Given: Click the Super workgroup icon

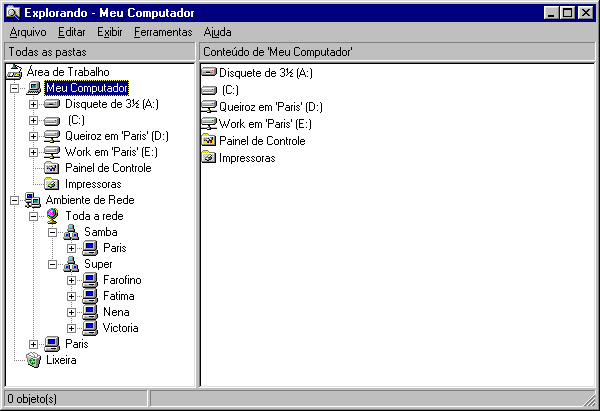Looking at the screenshot, I should pos(71,264).
